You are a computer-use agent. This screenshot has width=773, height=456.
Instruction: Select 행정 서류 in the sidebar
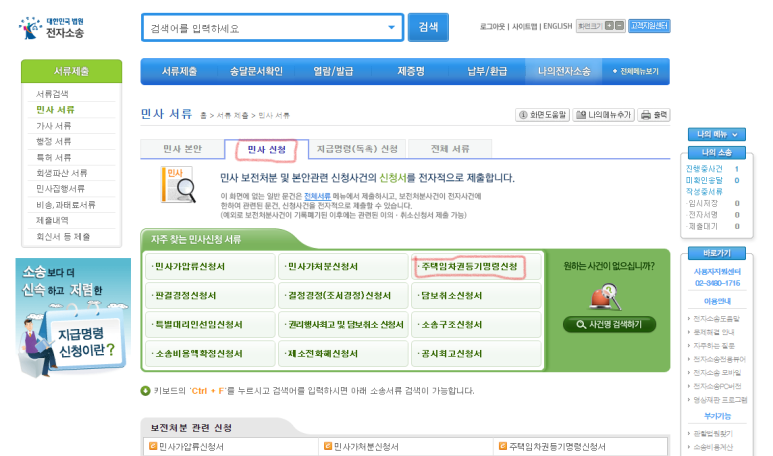[54, 141]
